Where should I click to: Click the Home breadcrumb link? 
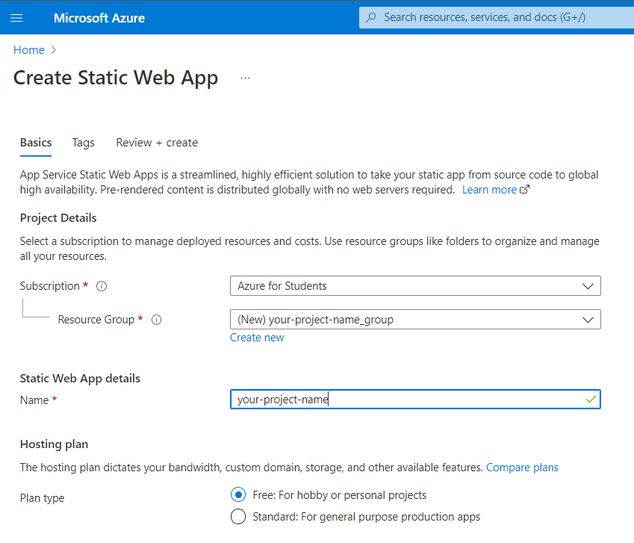tap(29, 50)
